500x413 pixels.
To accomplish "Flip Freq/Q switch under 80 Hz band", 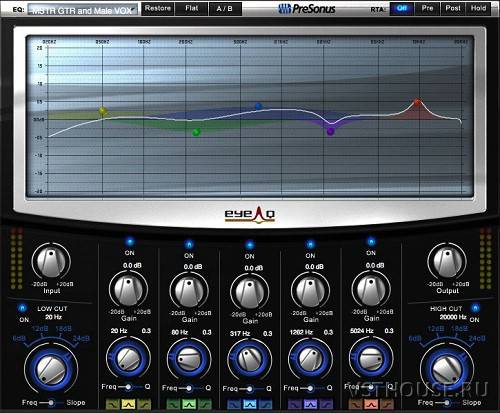I will pyautogui.click(x=189, y=388).
